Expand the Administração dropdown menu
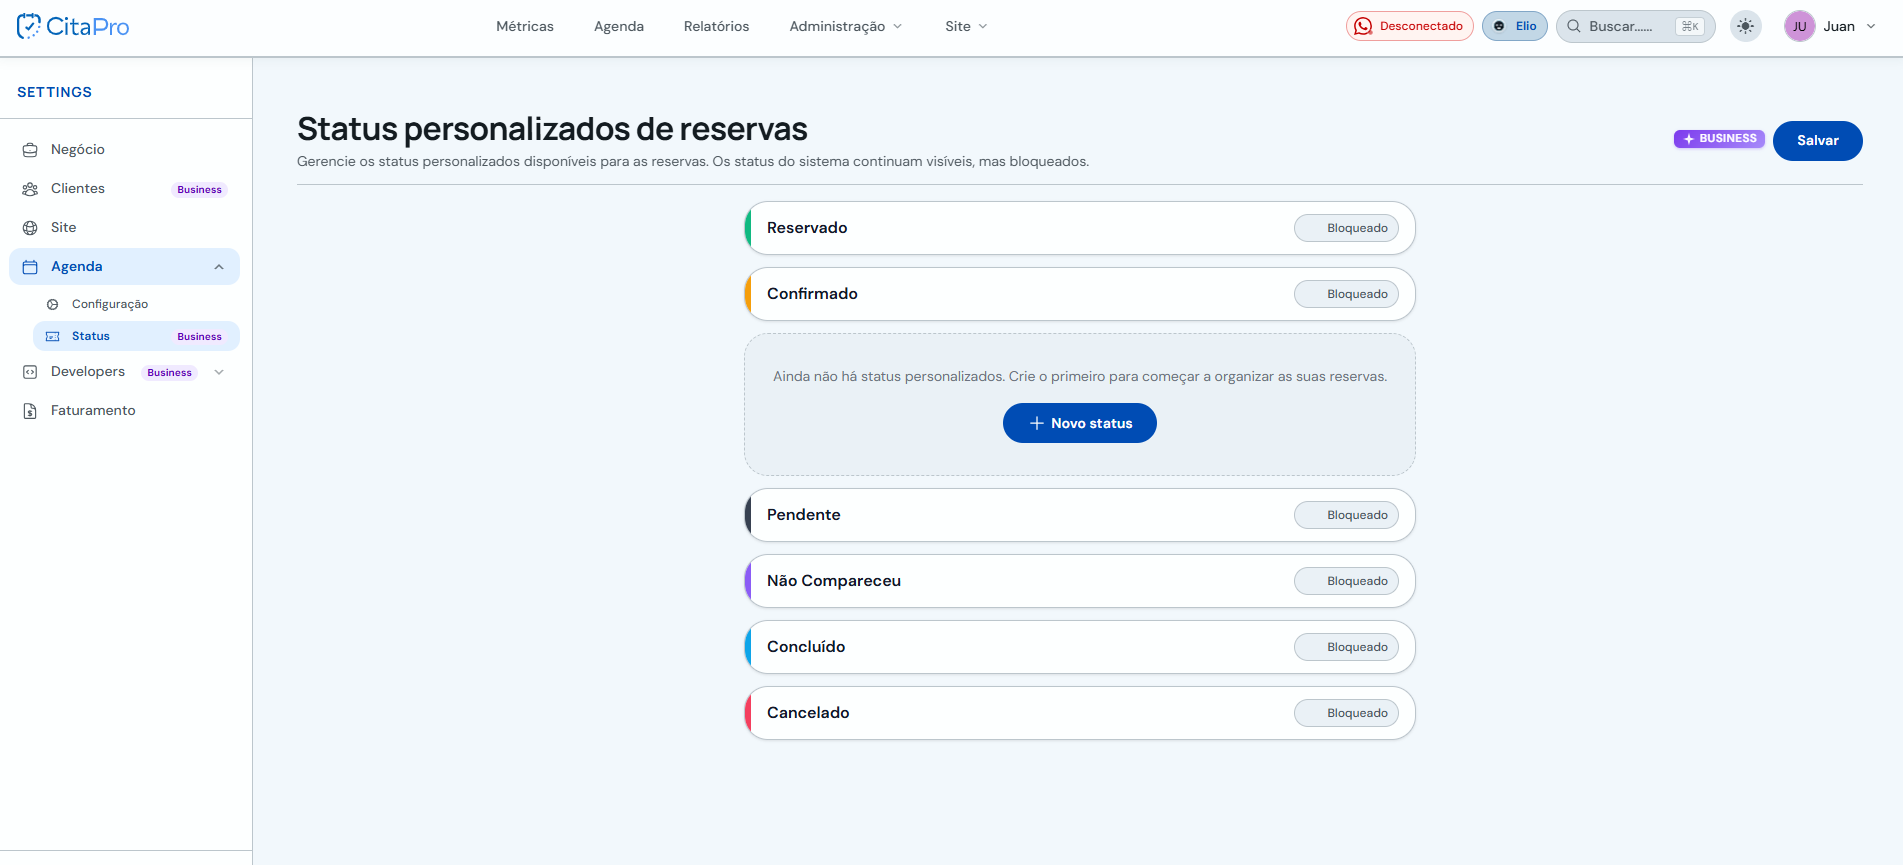Viewport: 1903px width, 865px height. click(846, 26)
